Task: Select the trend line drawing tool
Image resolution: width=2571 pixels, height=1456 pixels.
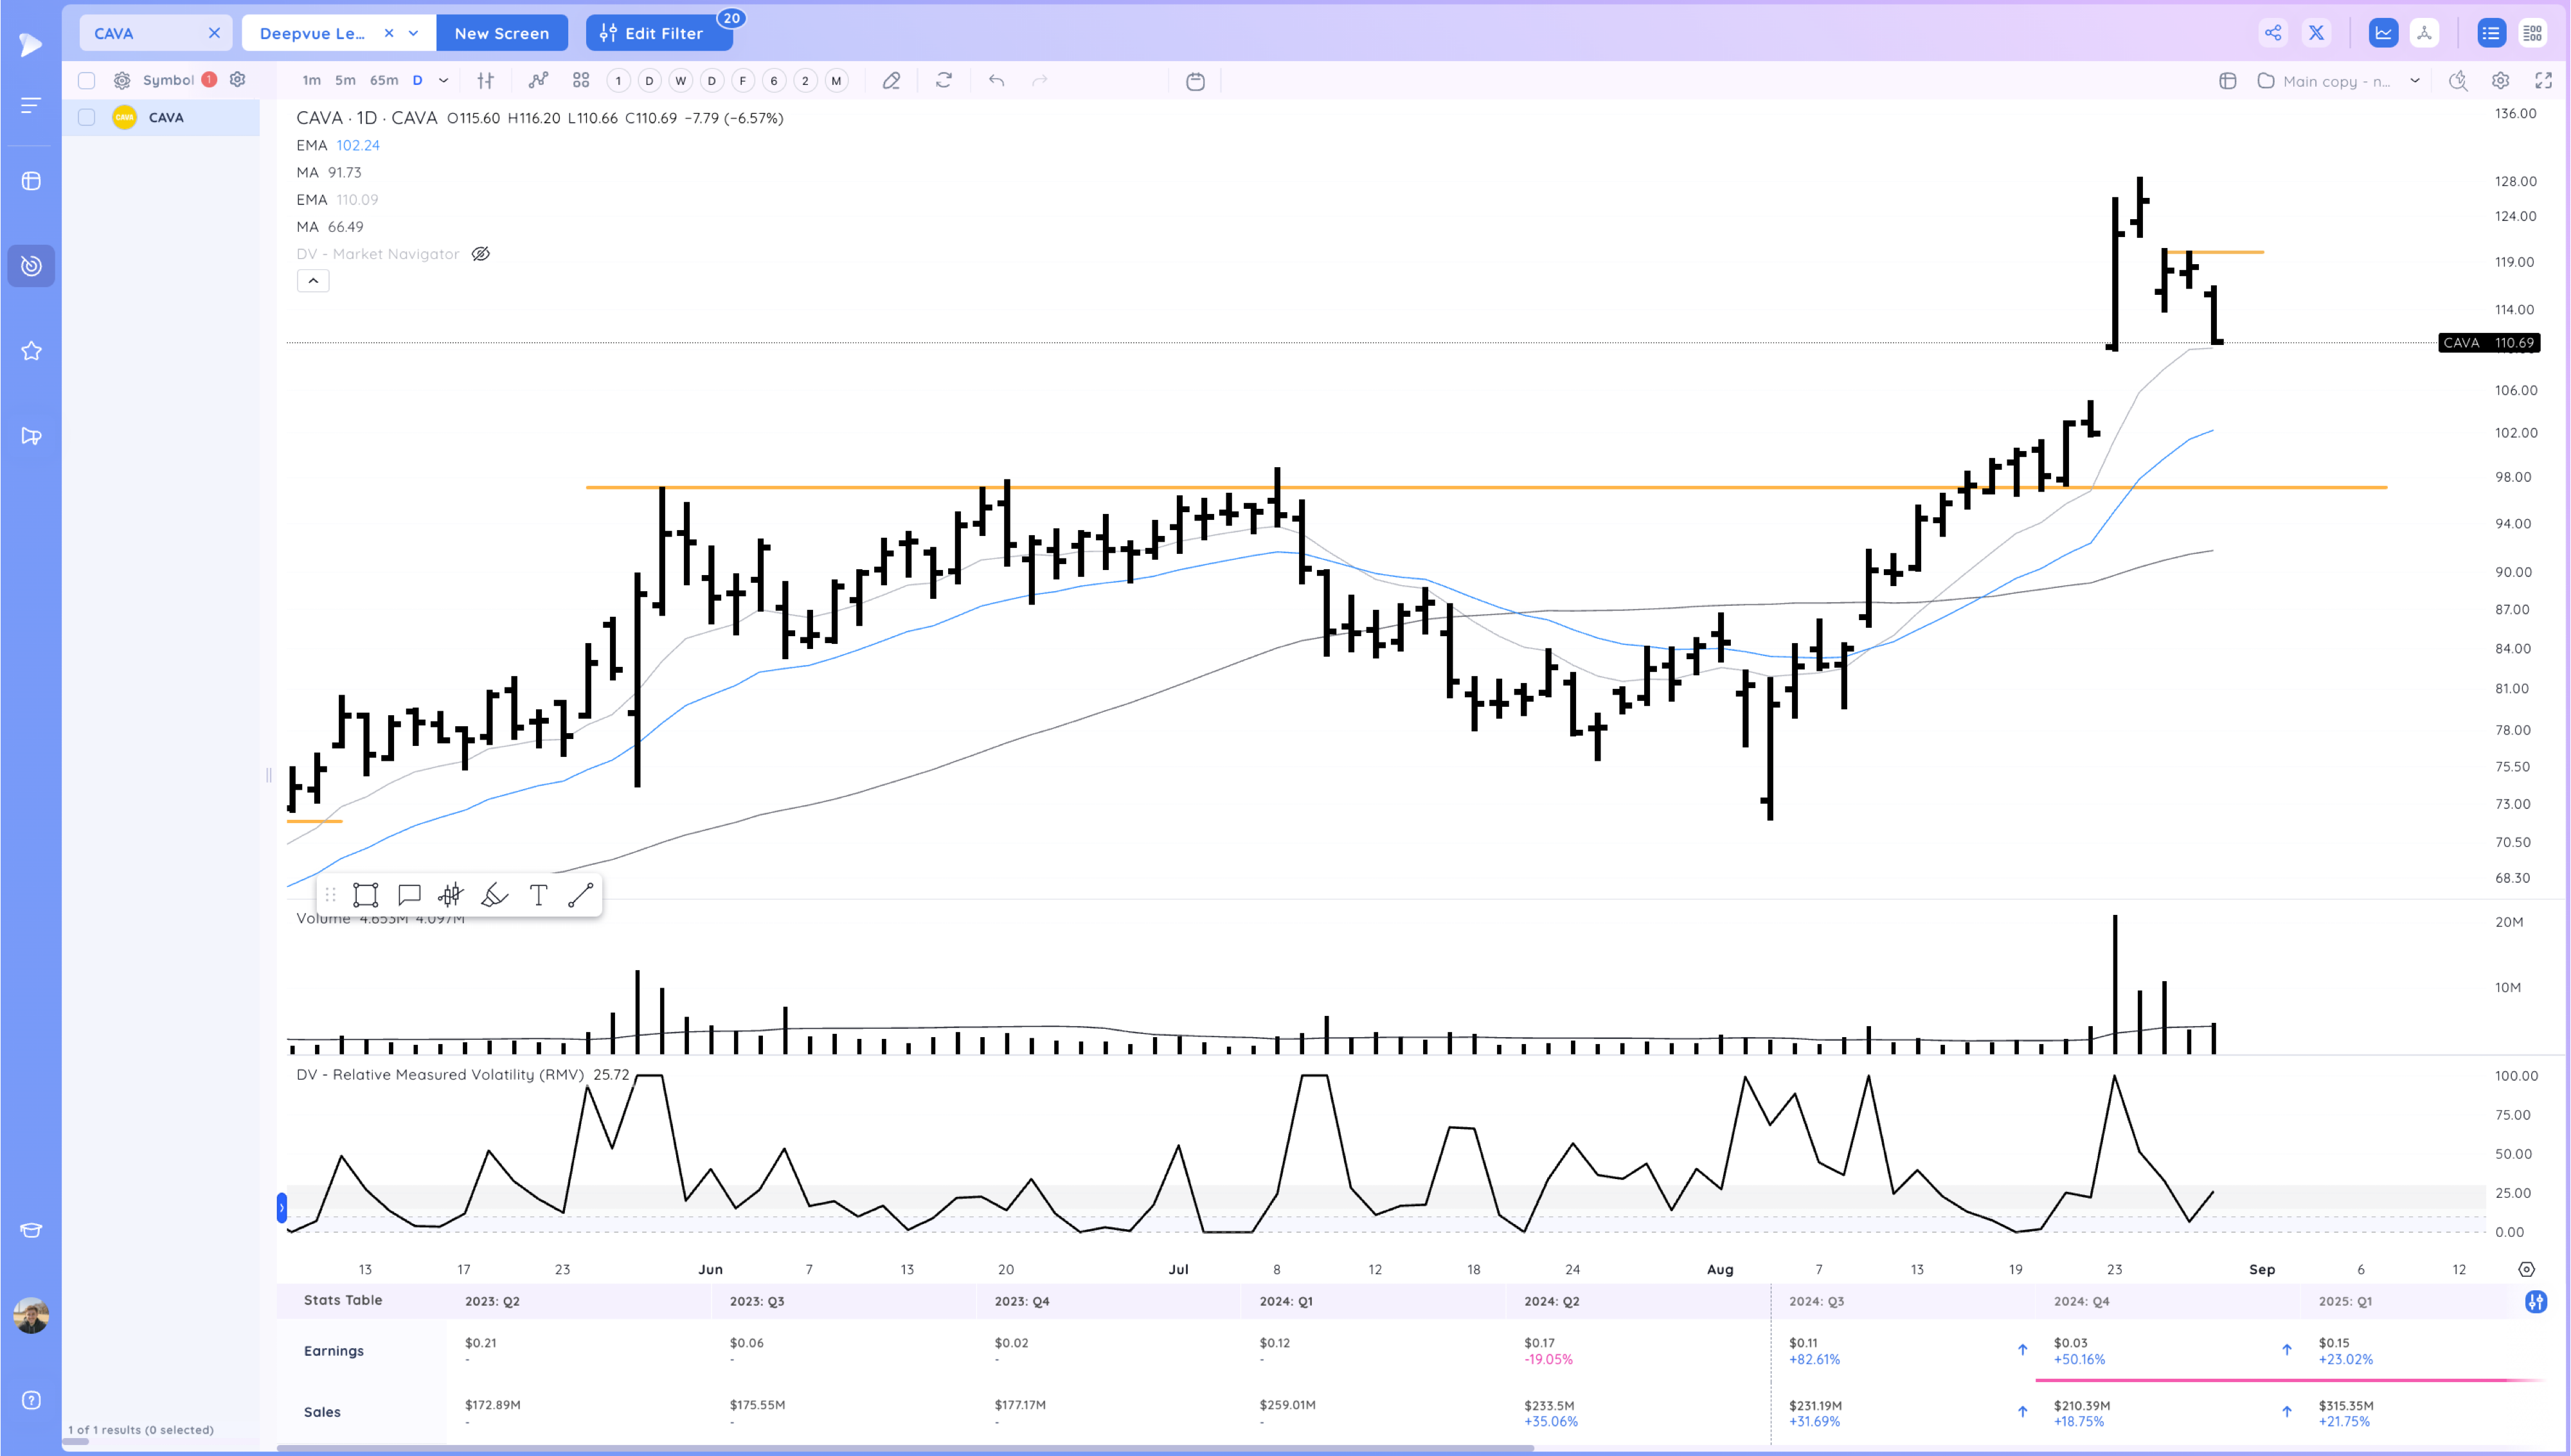Action: [581, 895]
